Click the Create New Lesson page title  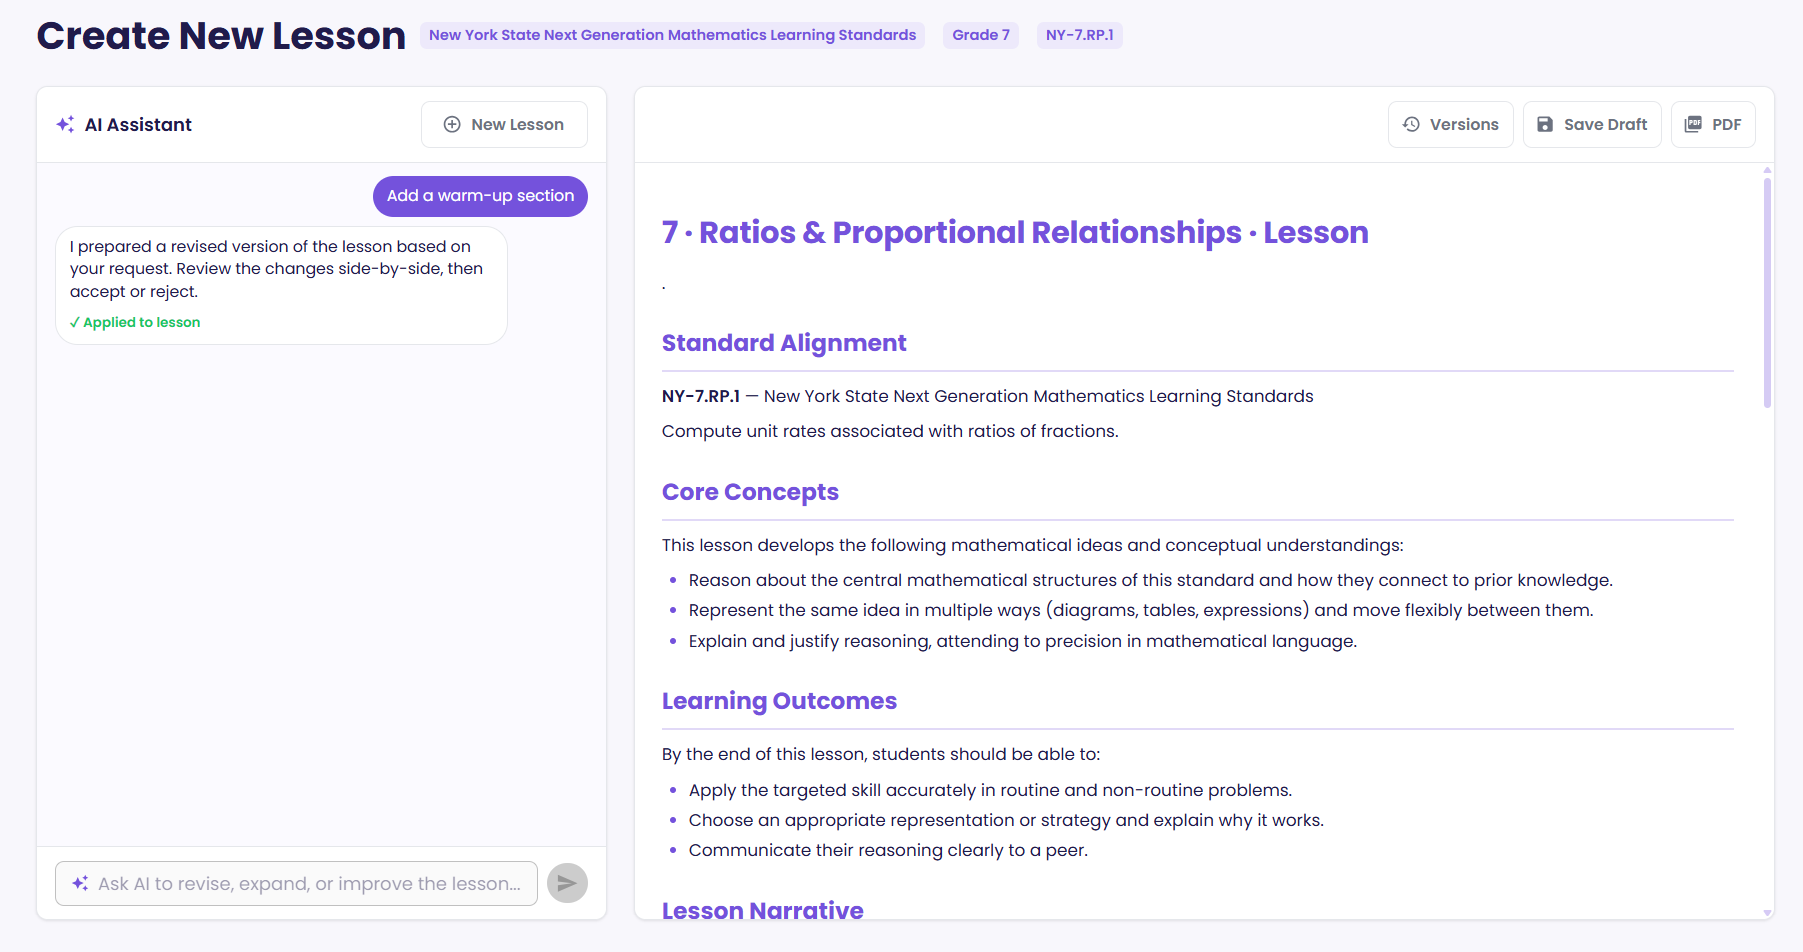pyautogui.click(x=221, y=36)
